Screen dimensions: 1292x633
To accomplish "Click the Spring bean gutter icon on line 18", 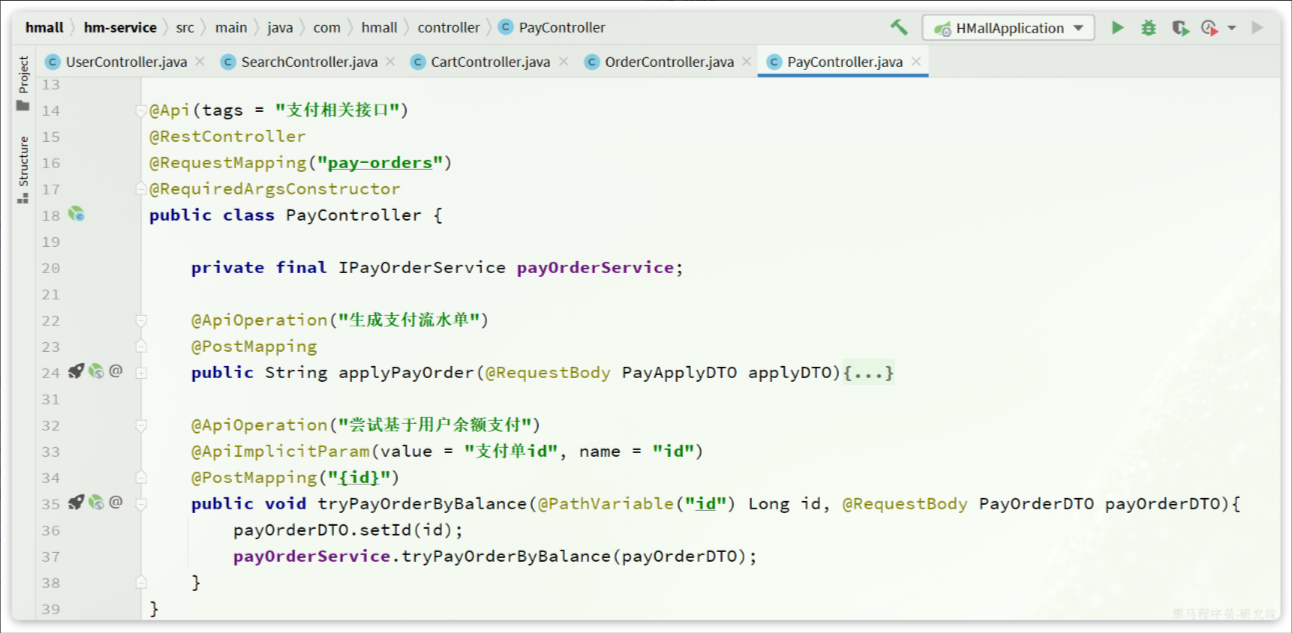I will (x=76, y=214).
